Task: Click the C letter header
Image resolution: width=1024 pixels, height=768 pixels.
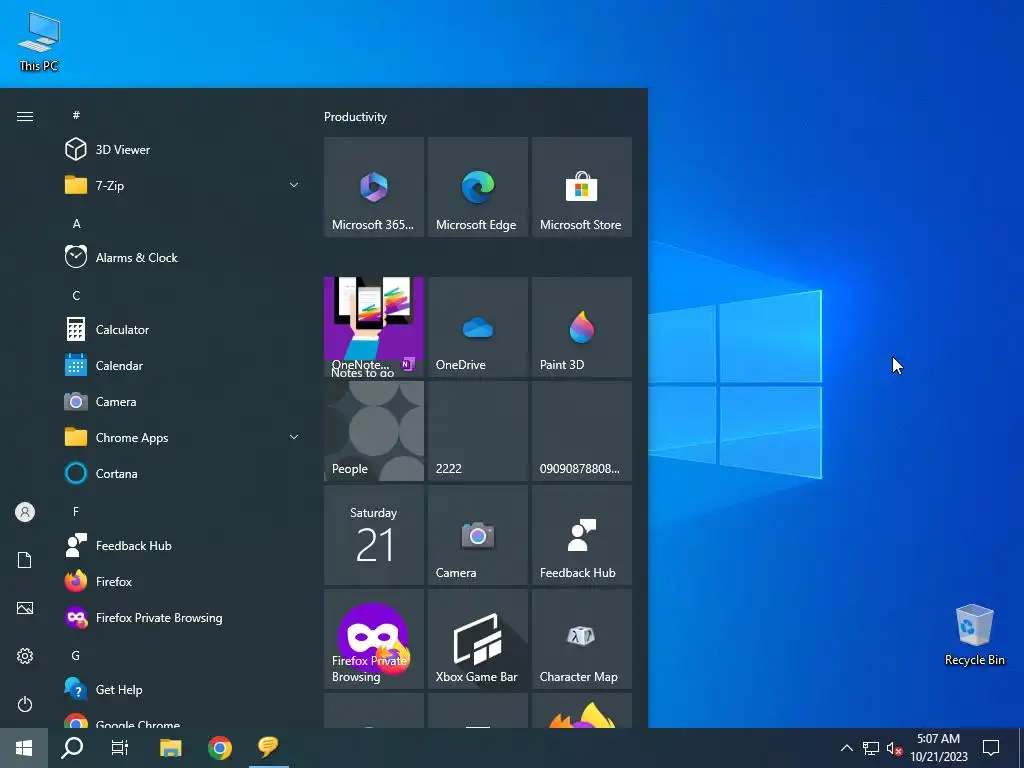Action: (x=76, y=296)
